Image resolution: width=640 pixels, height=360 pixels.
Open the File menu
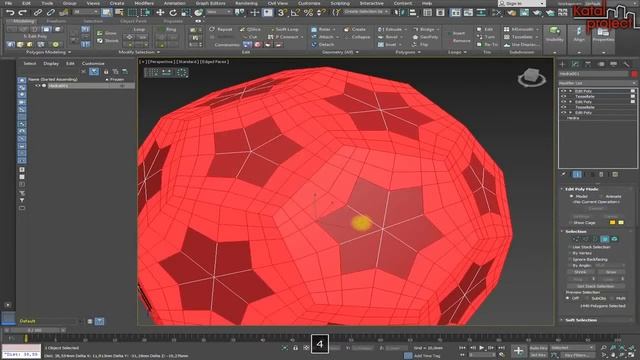(8, 3)
